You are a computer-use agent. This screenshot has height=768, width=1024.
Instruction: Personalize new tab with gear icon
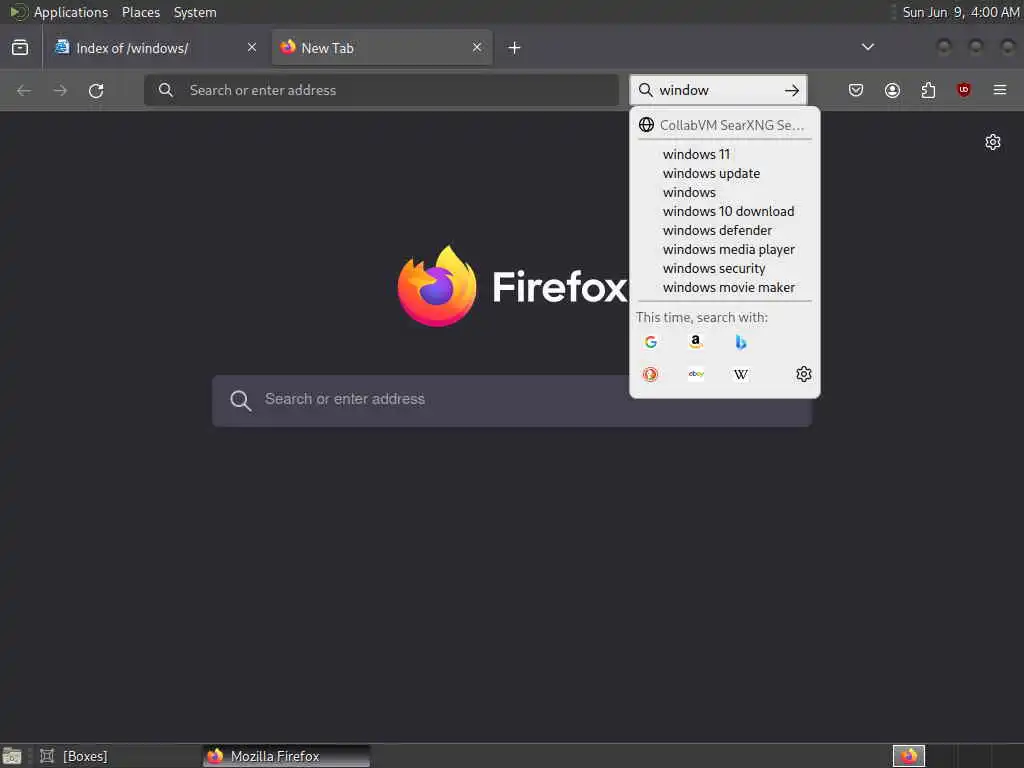(993, 142)
